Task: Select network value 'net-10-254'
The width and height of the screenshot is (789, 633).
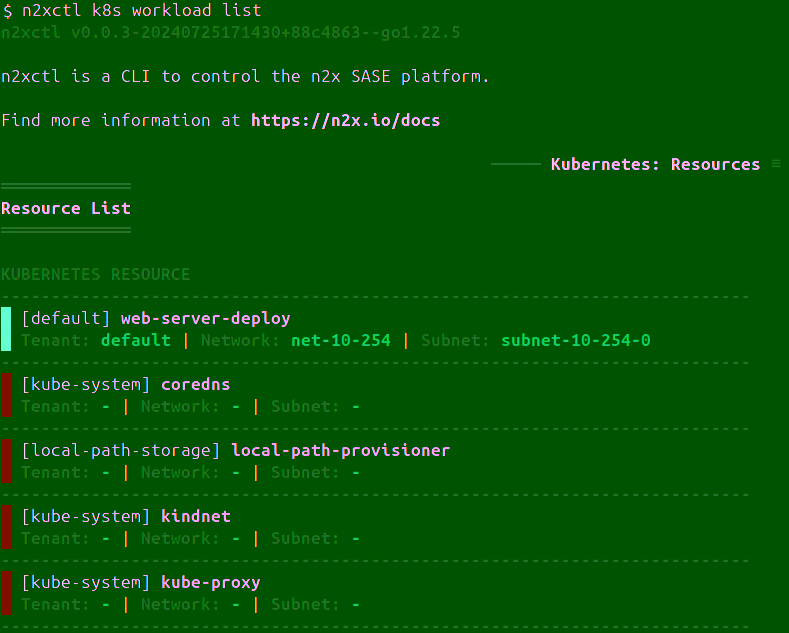Action: 341,341
